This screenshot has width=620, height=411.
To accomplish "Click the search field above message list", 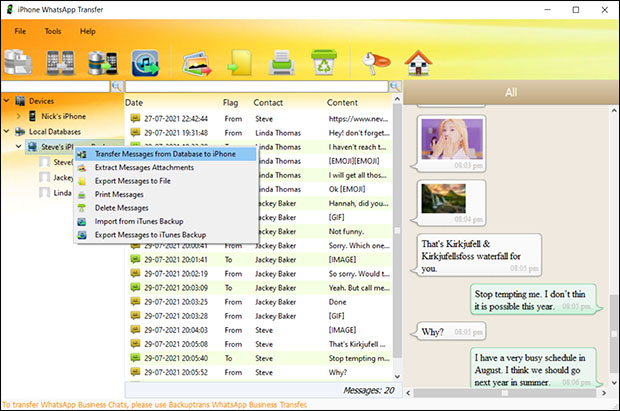I will point(255,87).
